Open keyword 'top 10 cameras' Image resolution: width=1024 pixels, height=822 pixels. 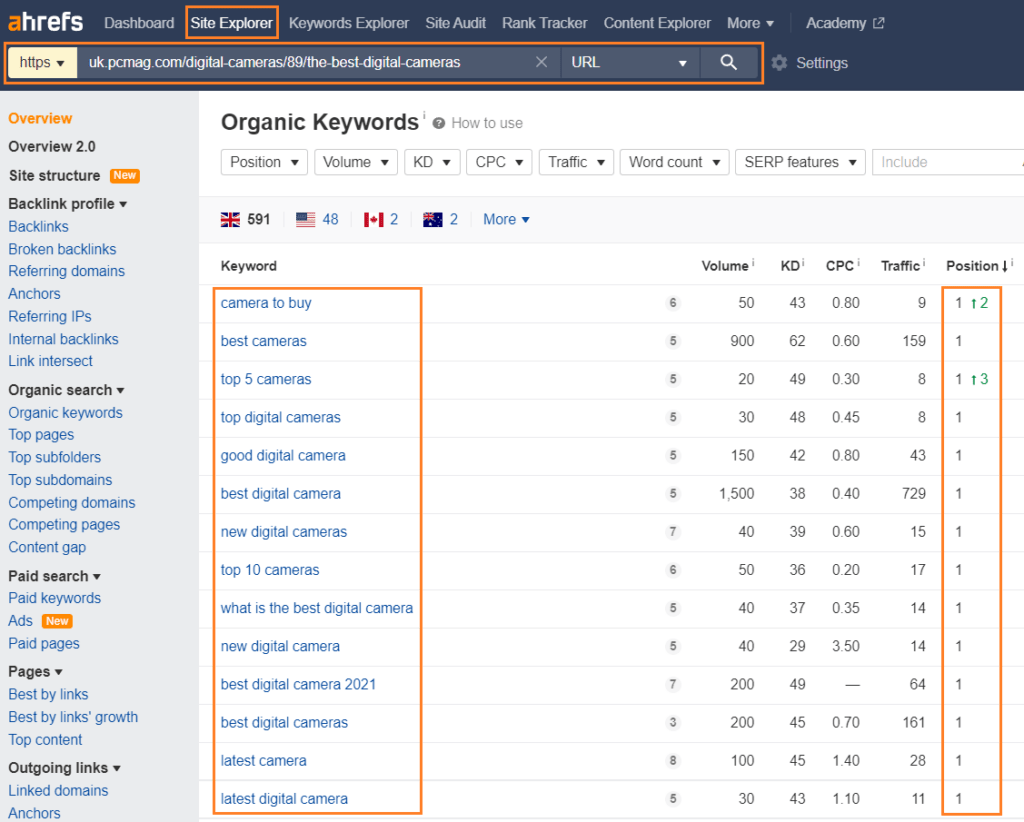[x=270, y=570]
